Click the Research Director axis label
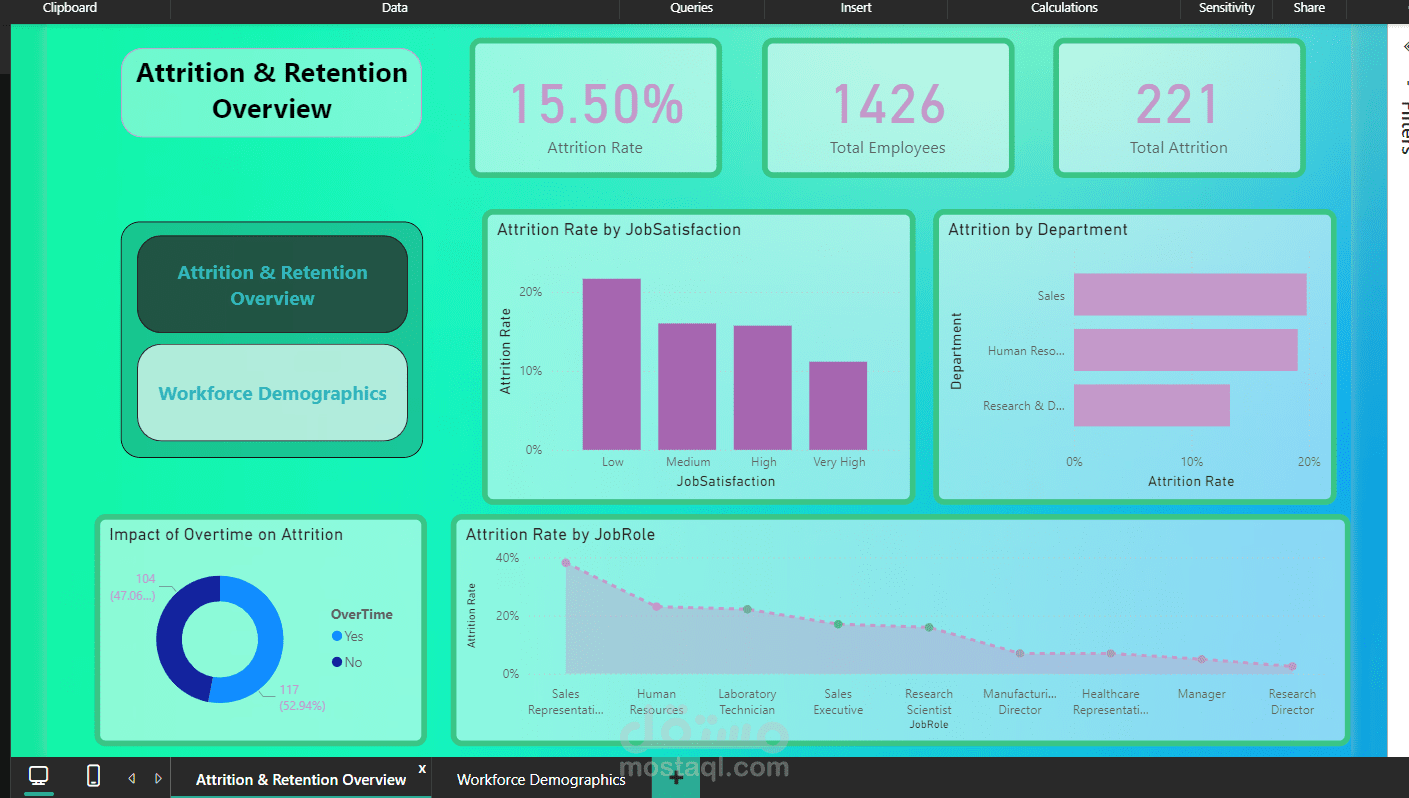Image resolution: width=1409 pixels, height=798 pixels. (1292, 702)
